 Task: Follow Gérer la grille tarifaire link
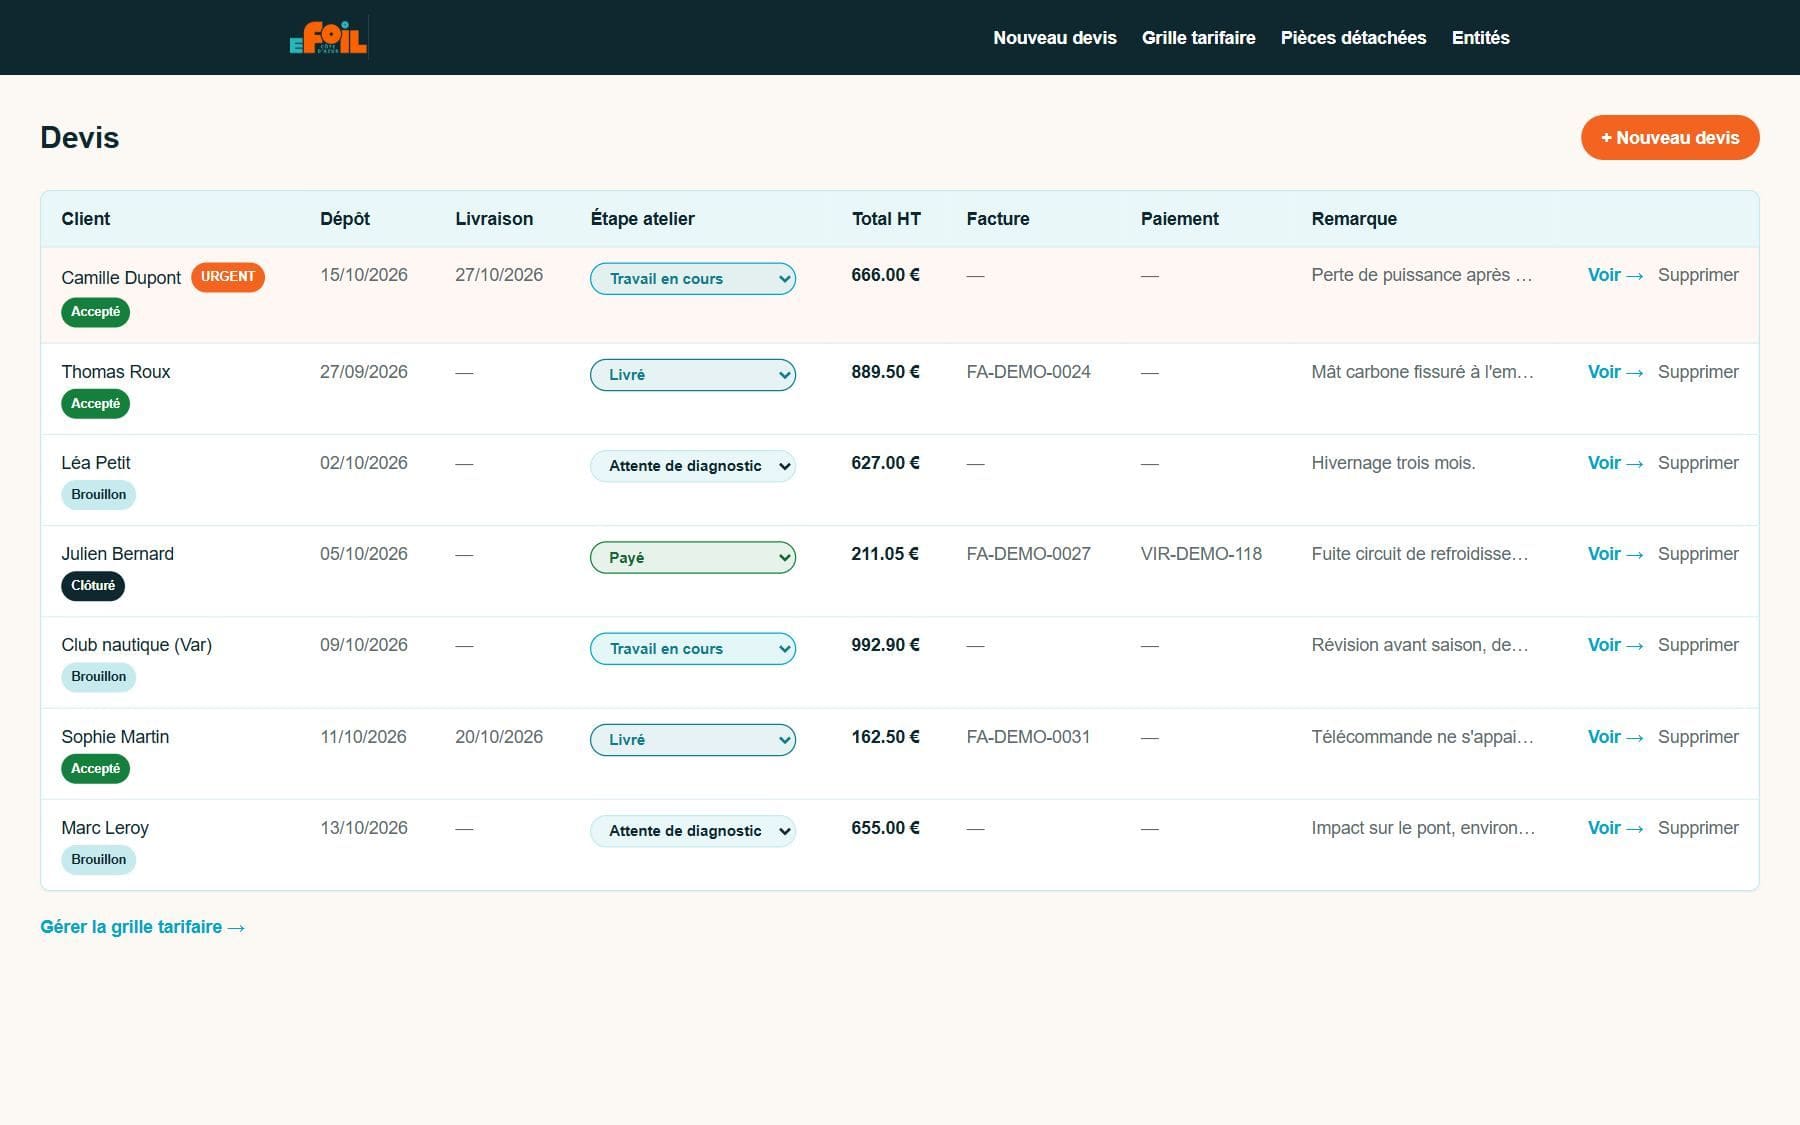point(142,927)
